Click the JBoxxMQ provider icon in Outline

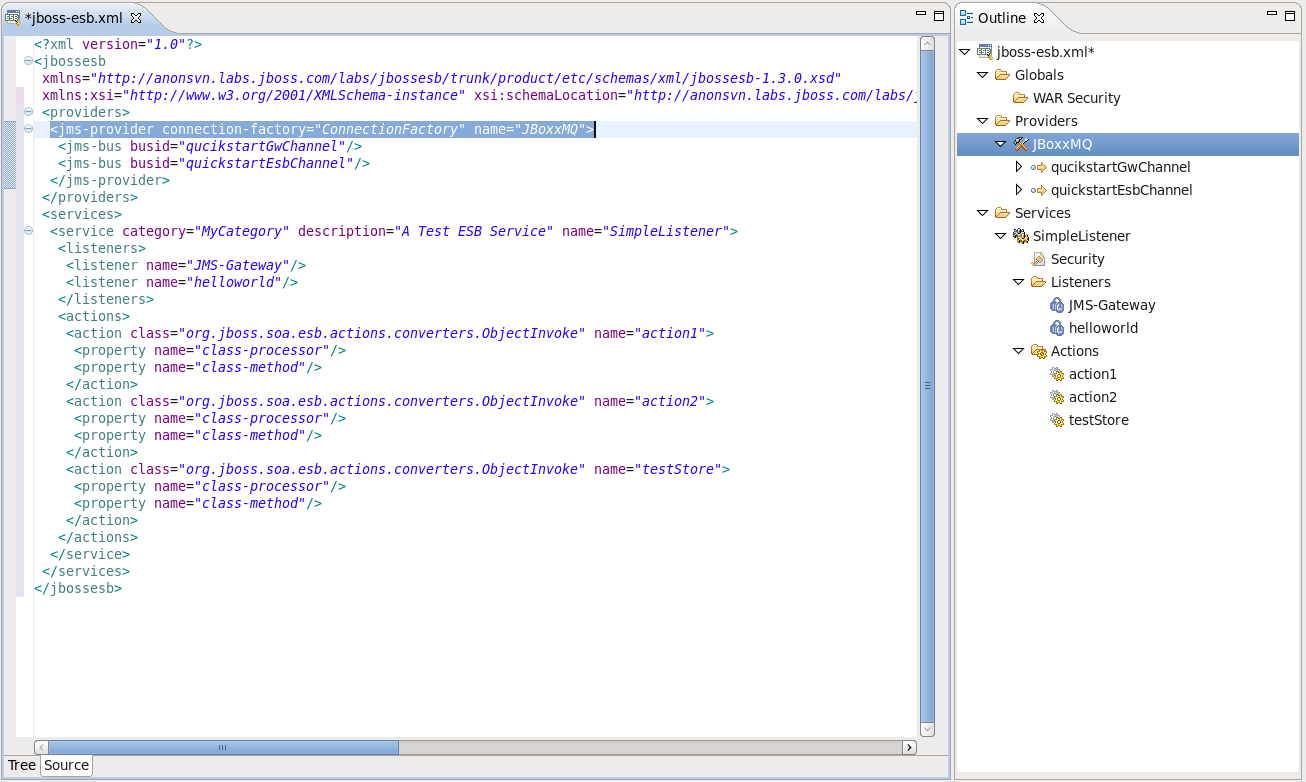pyautogui.click(x=1021, y=144)
